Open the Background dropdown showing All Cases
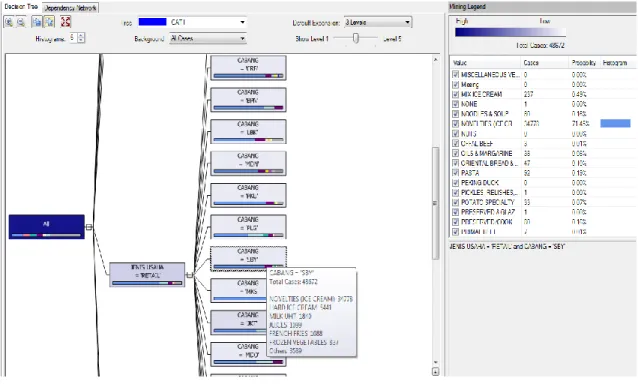The image size is (638, 384). pos(208,39)
